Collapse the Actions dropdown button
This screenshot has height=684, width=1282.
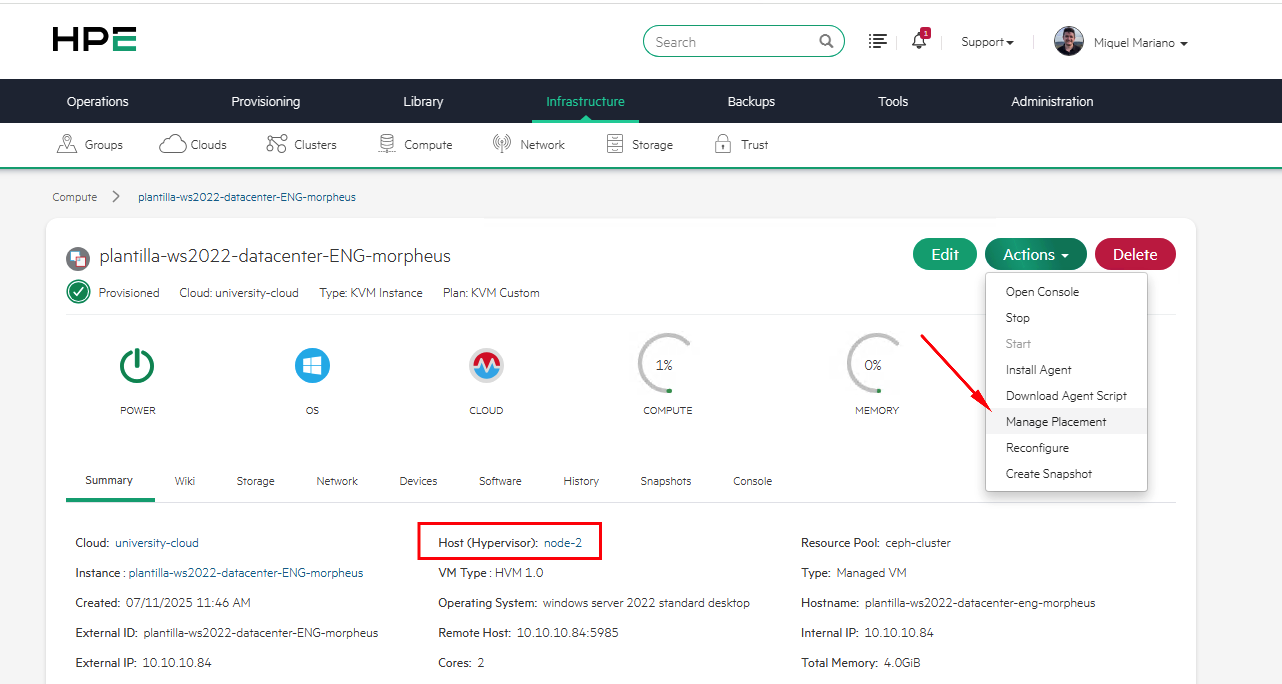click(x=1035, y=255)
